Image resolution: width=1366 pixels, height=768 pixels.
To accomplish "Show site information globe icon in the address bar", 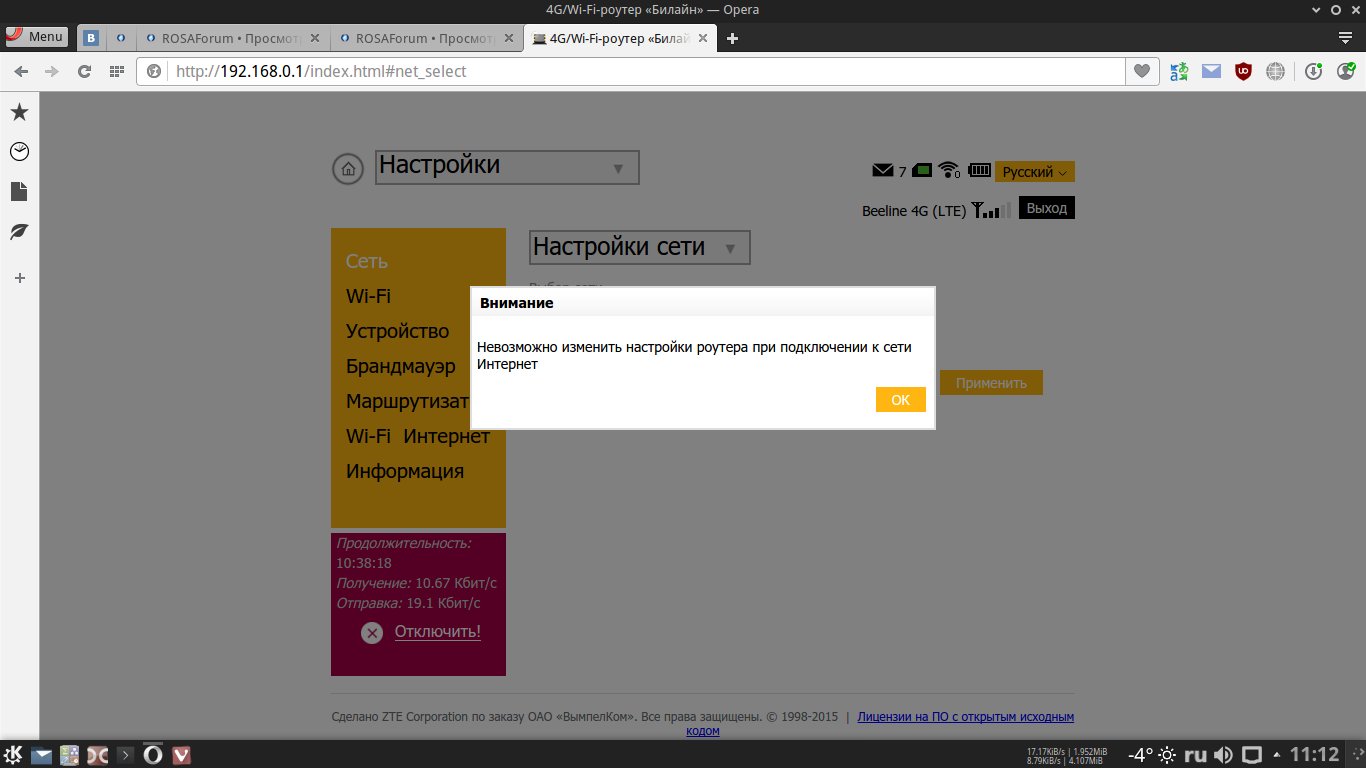I will (154, 72).
